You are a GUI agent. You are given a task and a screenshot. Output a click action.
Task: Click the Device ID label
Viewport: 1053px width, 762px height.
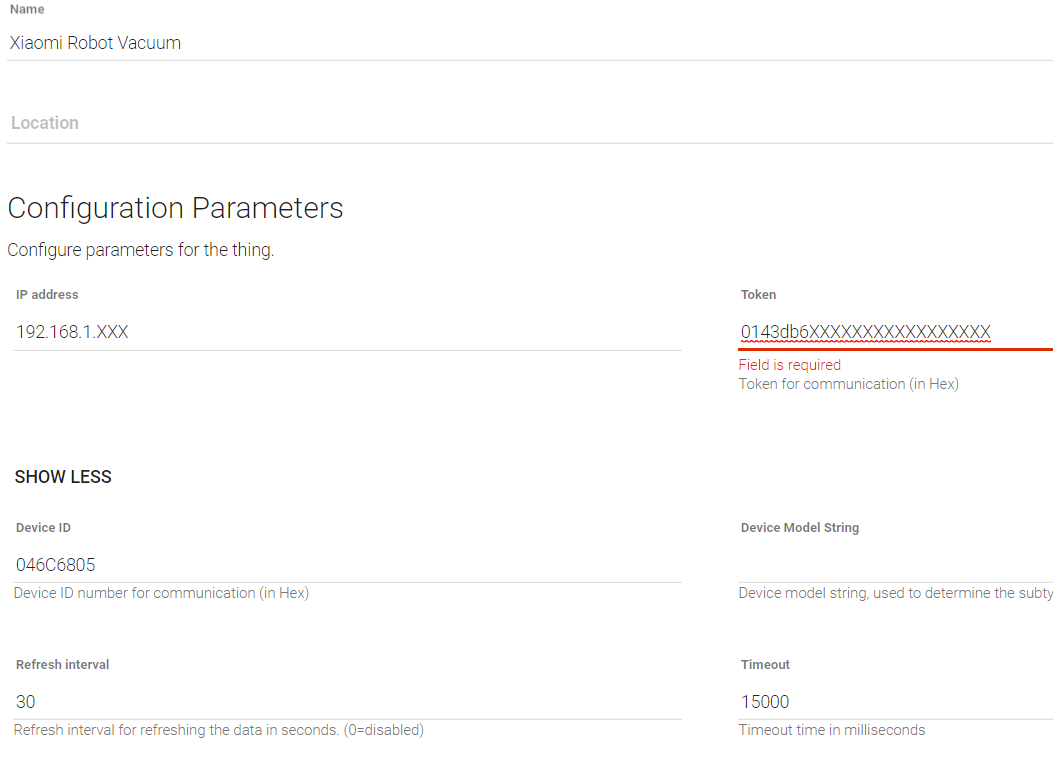click(43, 528)
